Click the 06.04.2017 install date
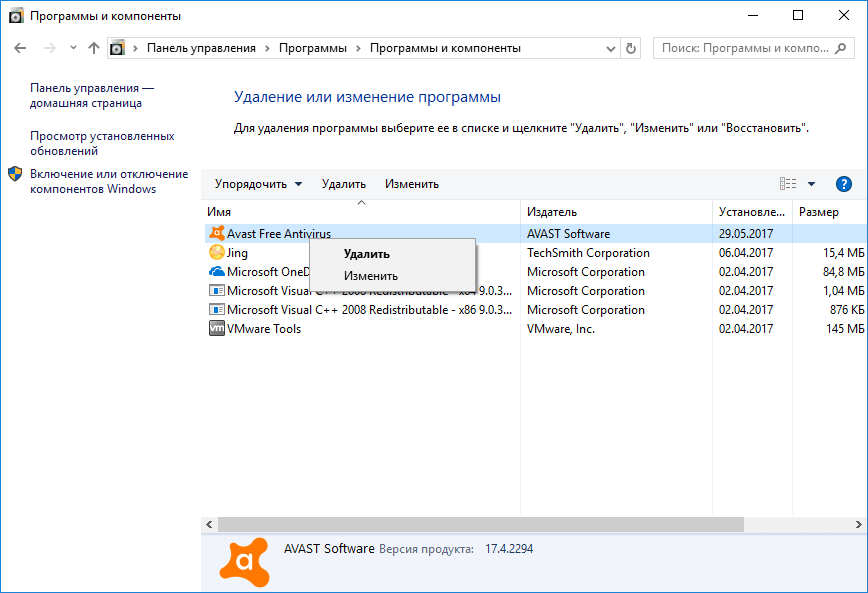The image size is (868, 593). (x=746, y=252)
